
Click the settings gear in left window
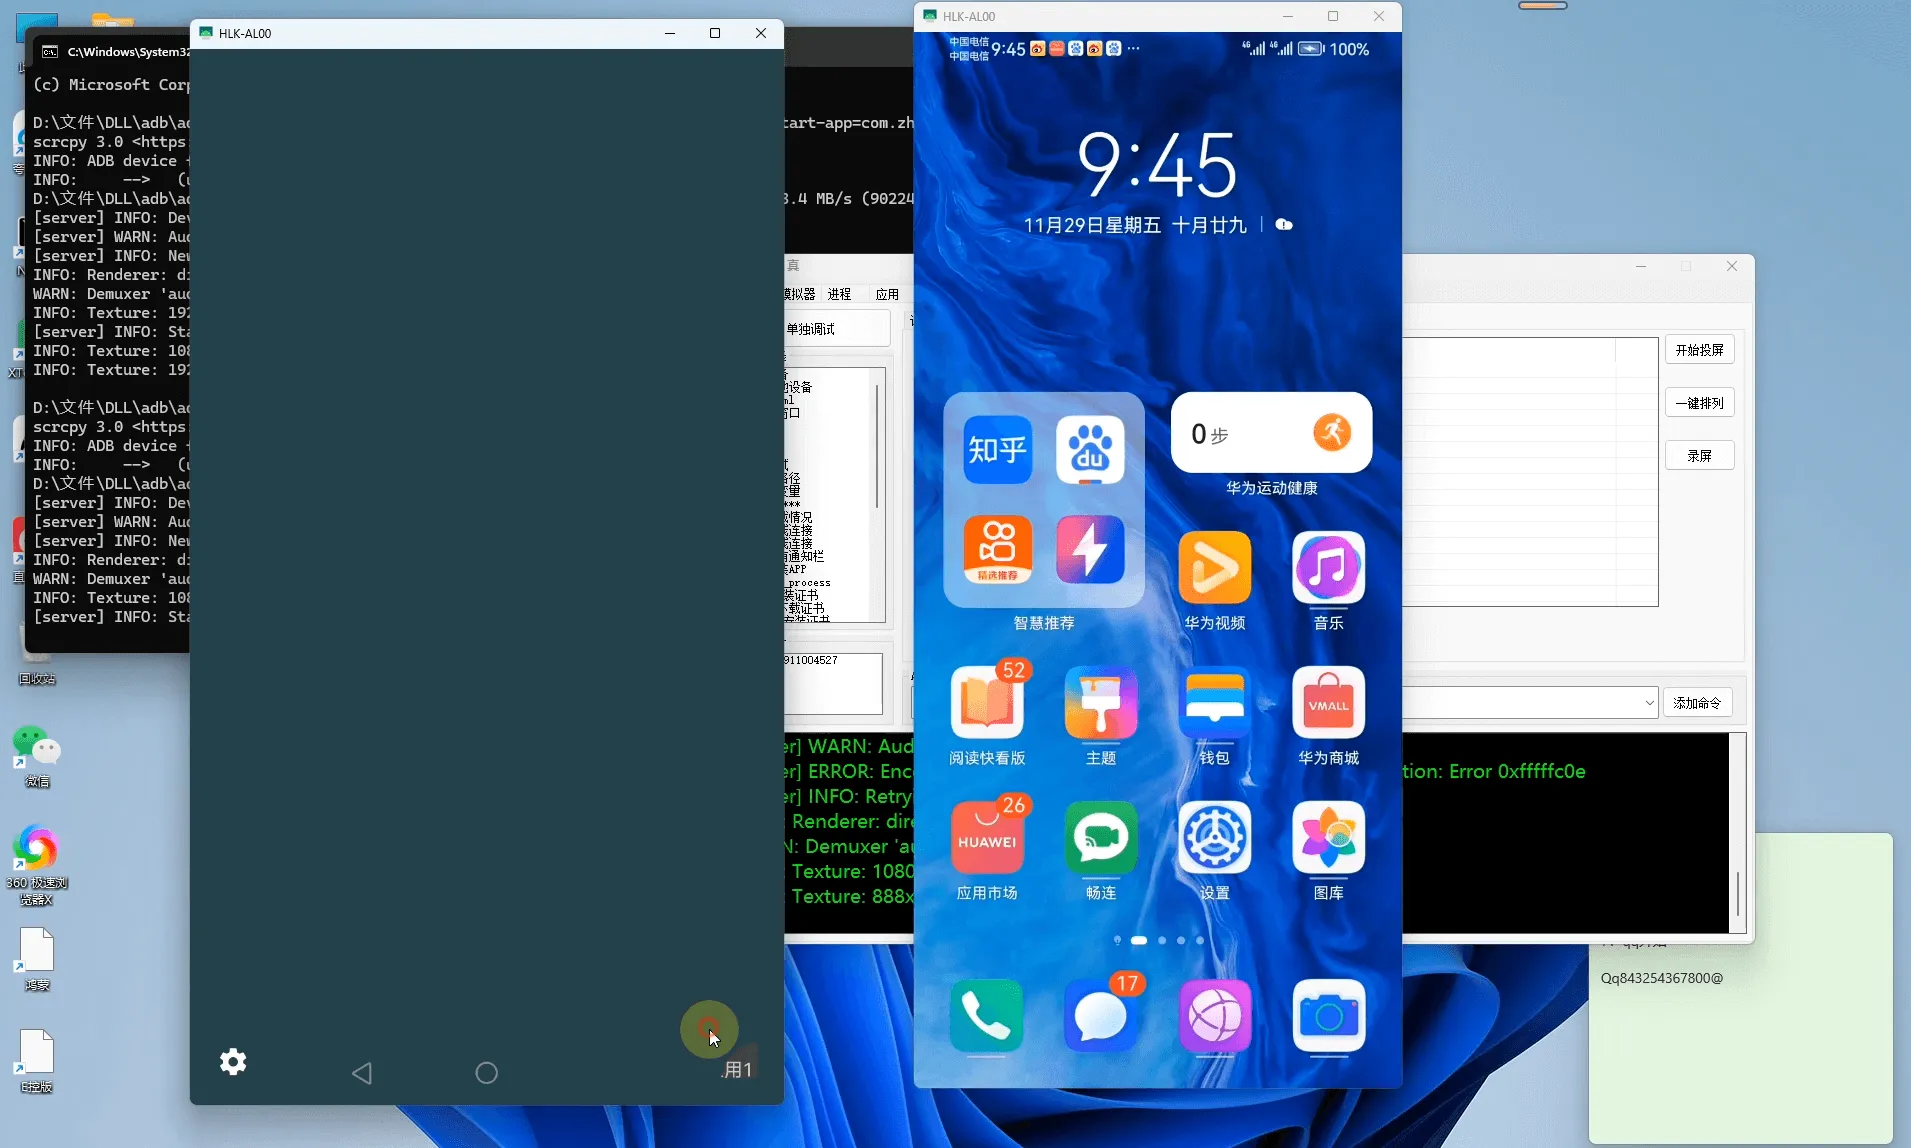click(x=233, y=1062)
